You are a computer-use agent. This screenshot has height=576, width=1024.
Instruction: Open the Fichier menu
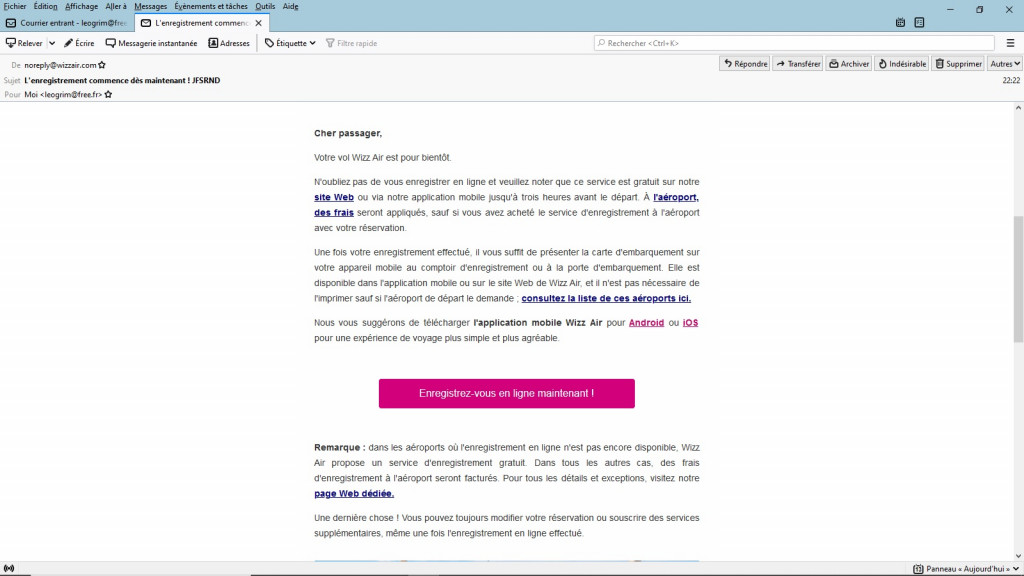pos(15,7)
